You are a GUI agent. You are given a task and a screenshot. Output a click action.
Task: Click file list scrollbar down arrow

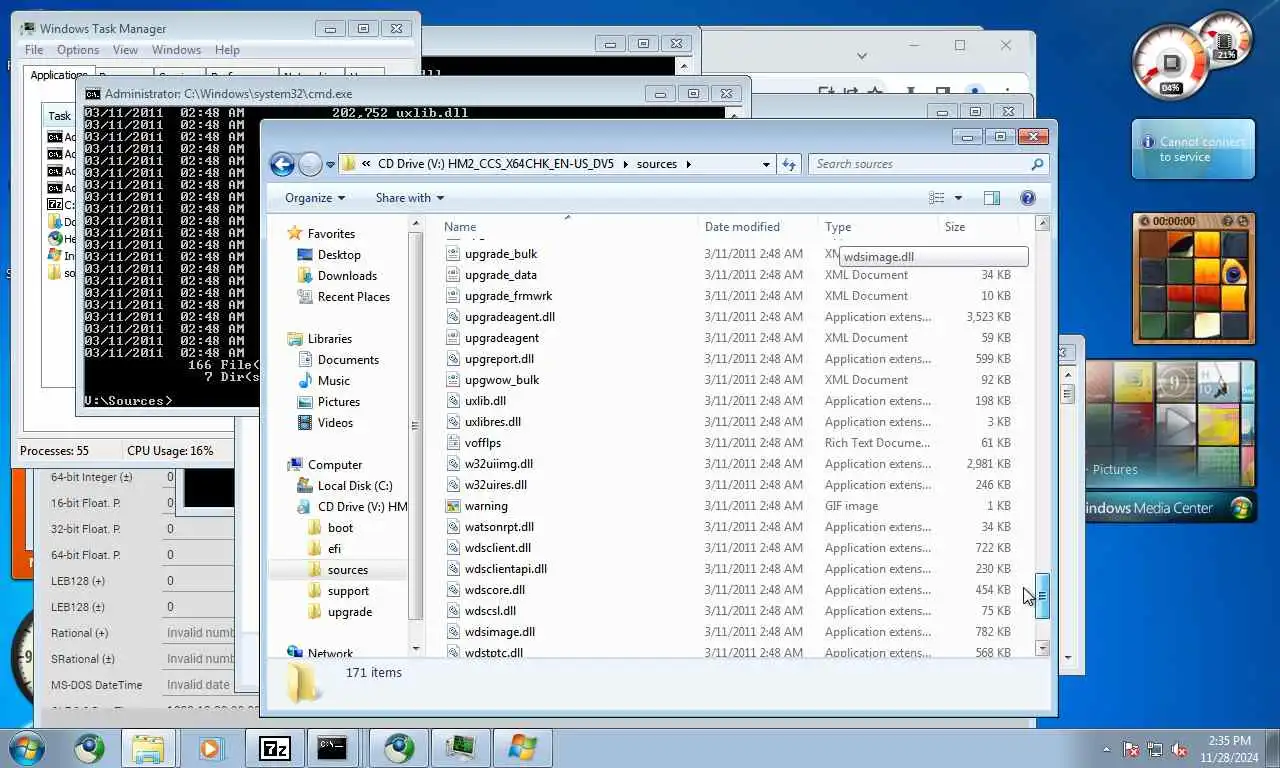coord(1042,648)
